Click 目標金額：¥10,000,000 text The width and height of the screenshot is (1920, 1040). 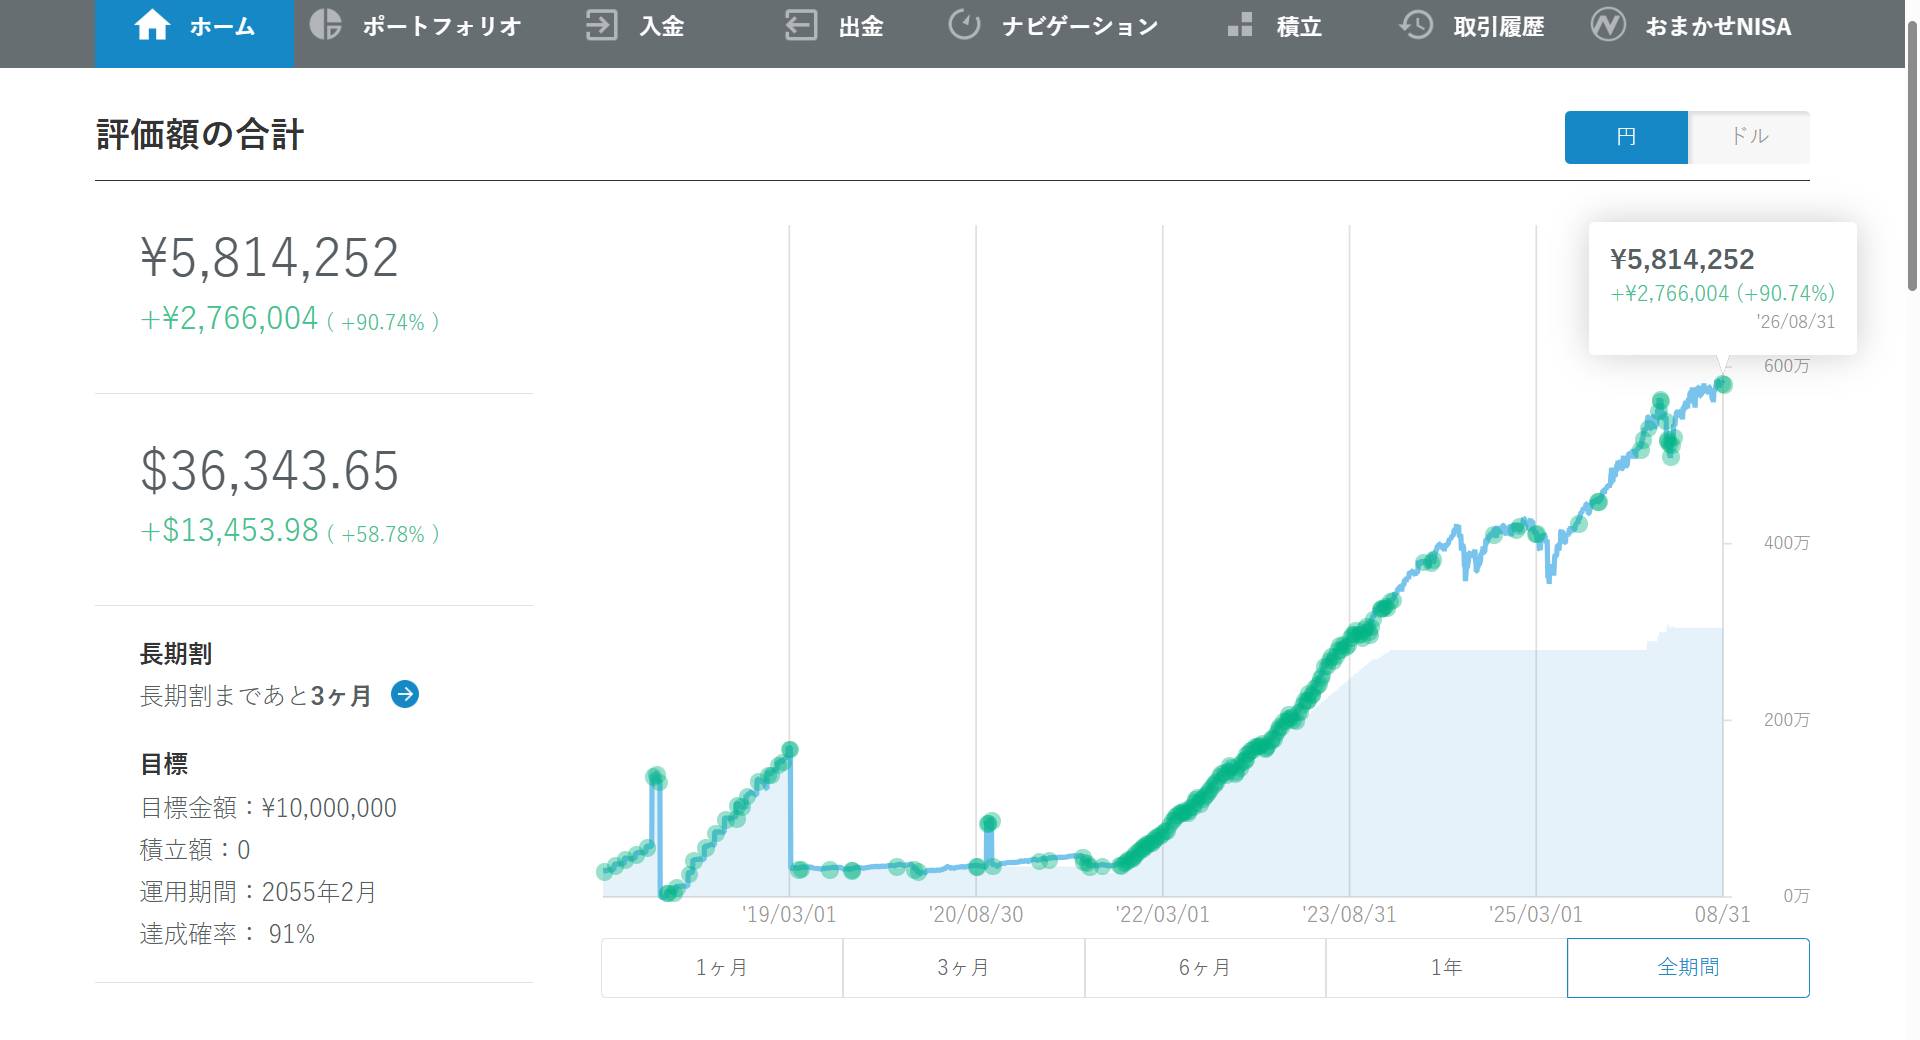point(268,808)
